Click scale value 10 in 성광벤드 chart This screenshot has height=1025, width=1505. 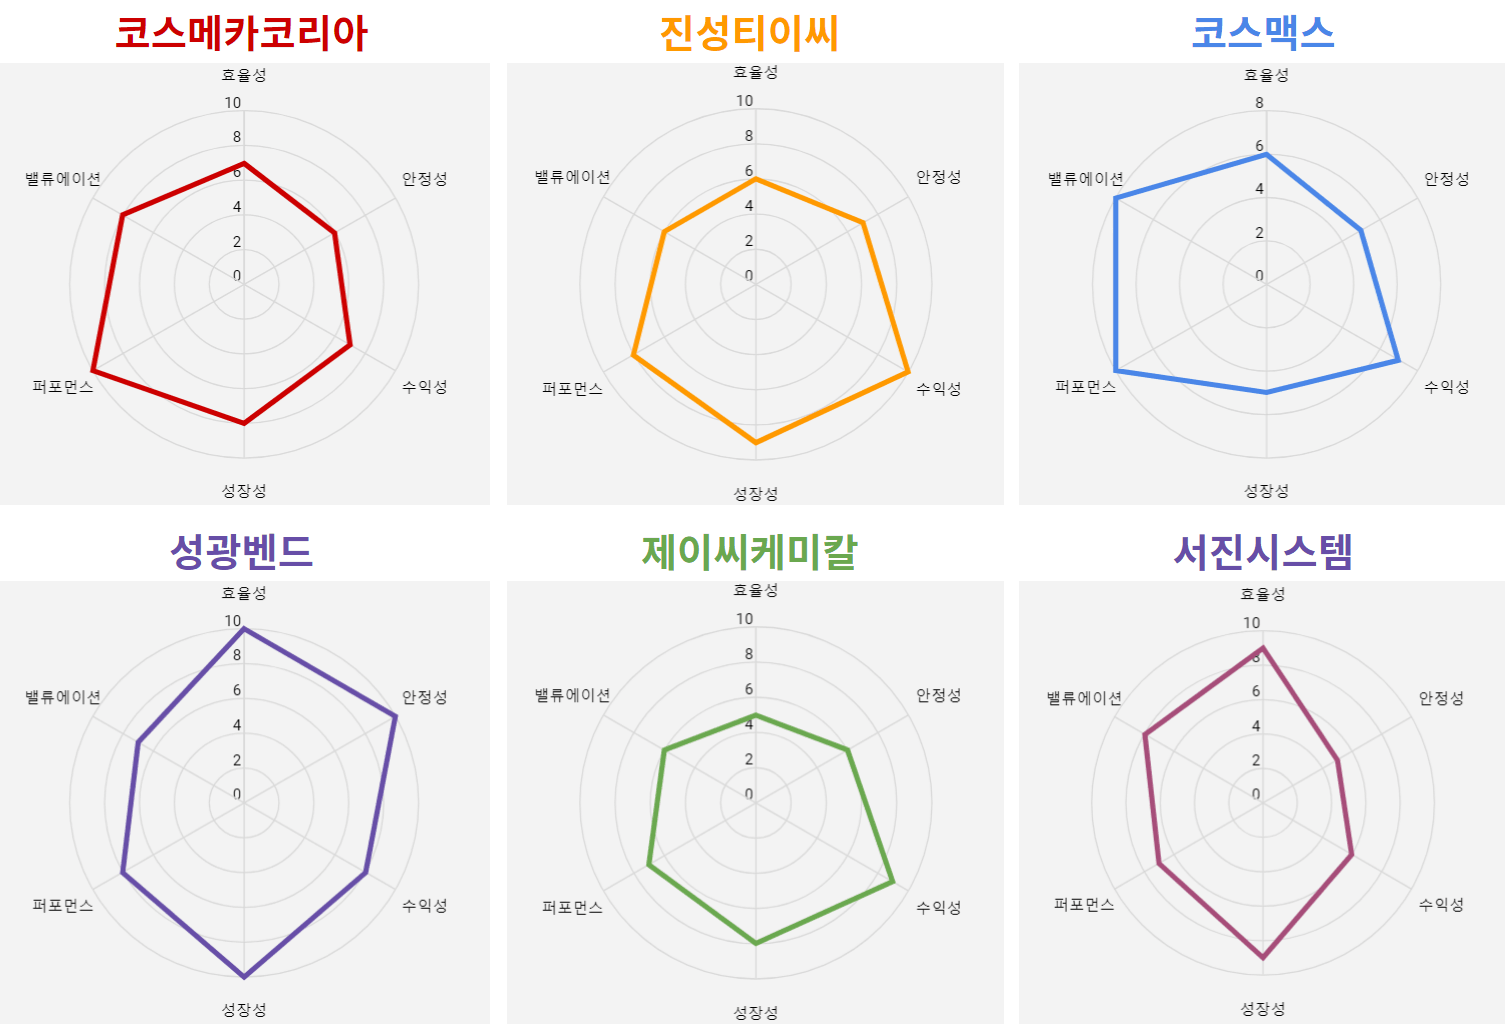tap(232, 621)
